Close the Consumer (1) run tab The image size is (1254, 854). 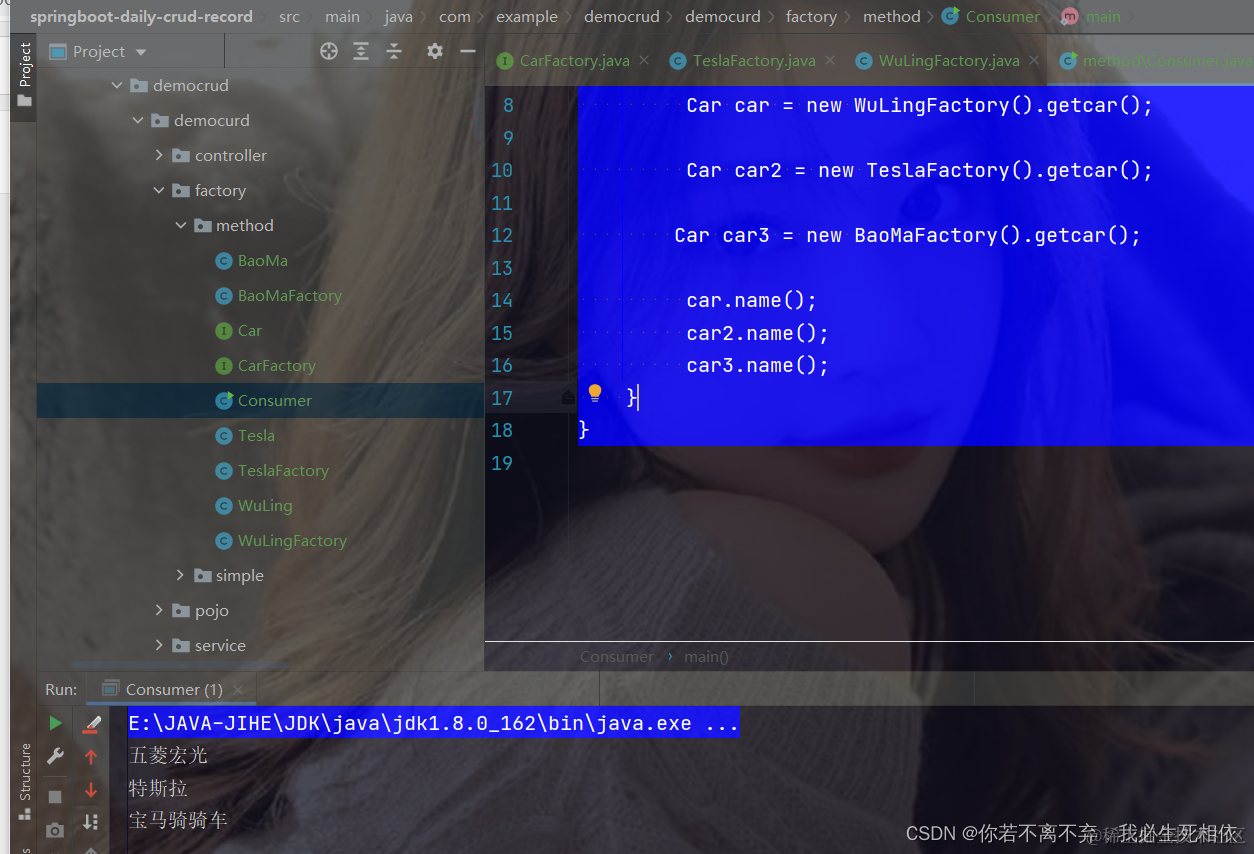pyautogui.click(x=238, y=690)
